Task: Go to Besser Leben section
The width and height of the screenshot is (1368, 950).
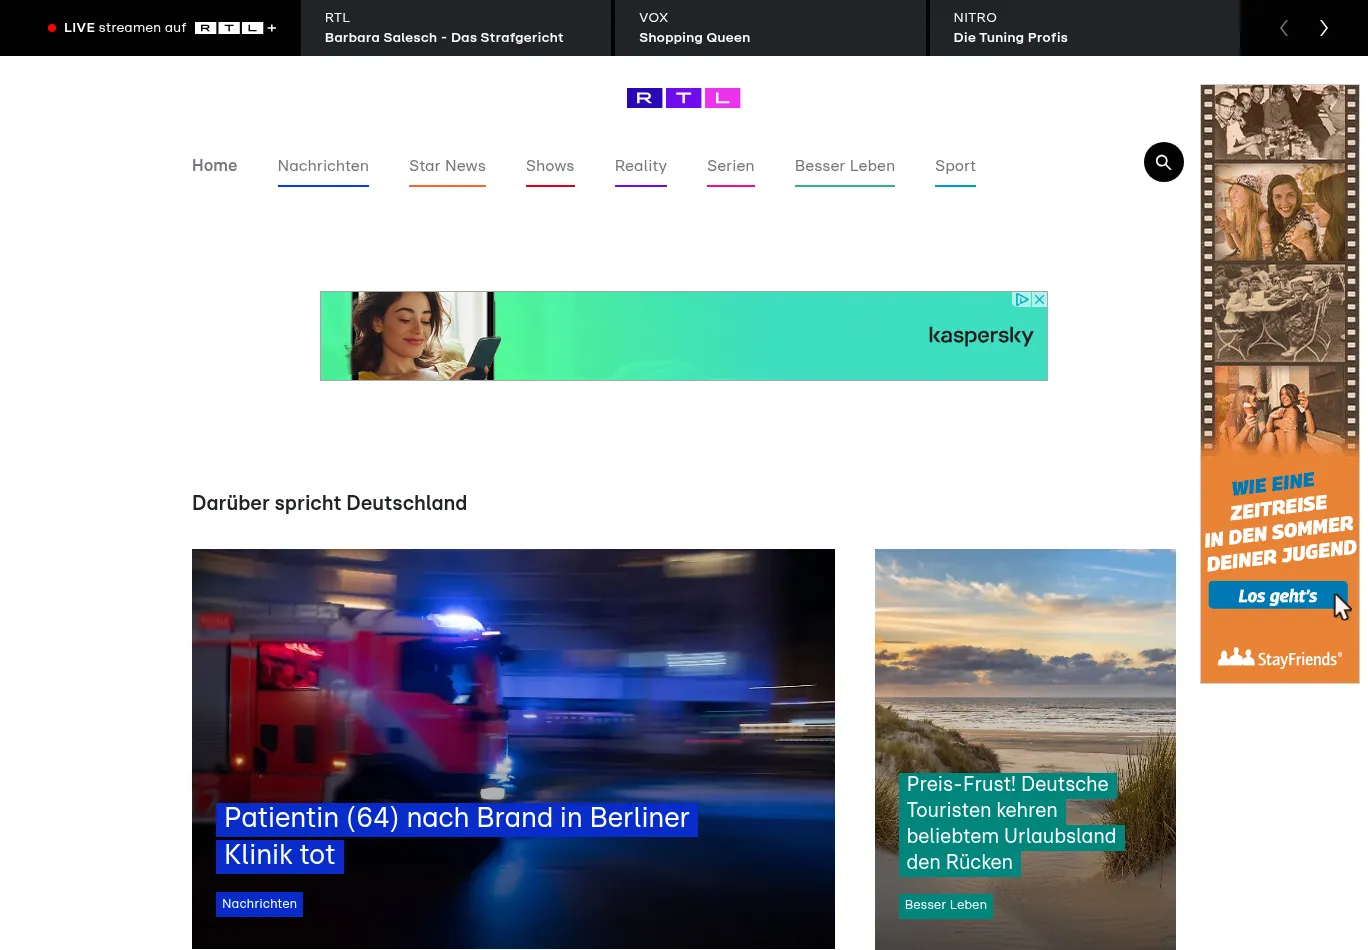Action: point(844,166)
